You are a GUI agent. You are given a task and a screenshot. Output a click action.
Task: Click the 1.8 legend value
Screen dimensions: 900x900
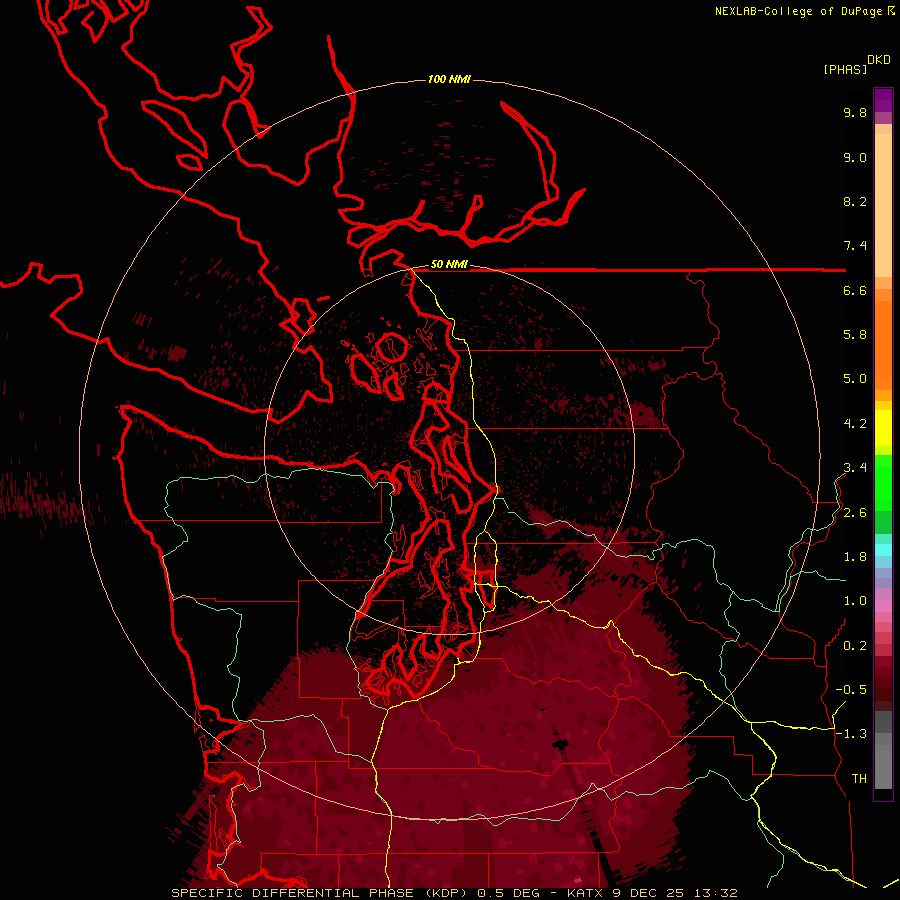(855, 557)
